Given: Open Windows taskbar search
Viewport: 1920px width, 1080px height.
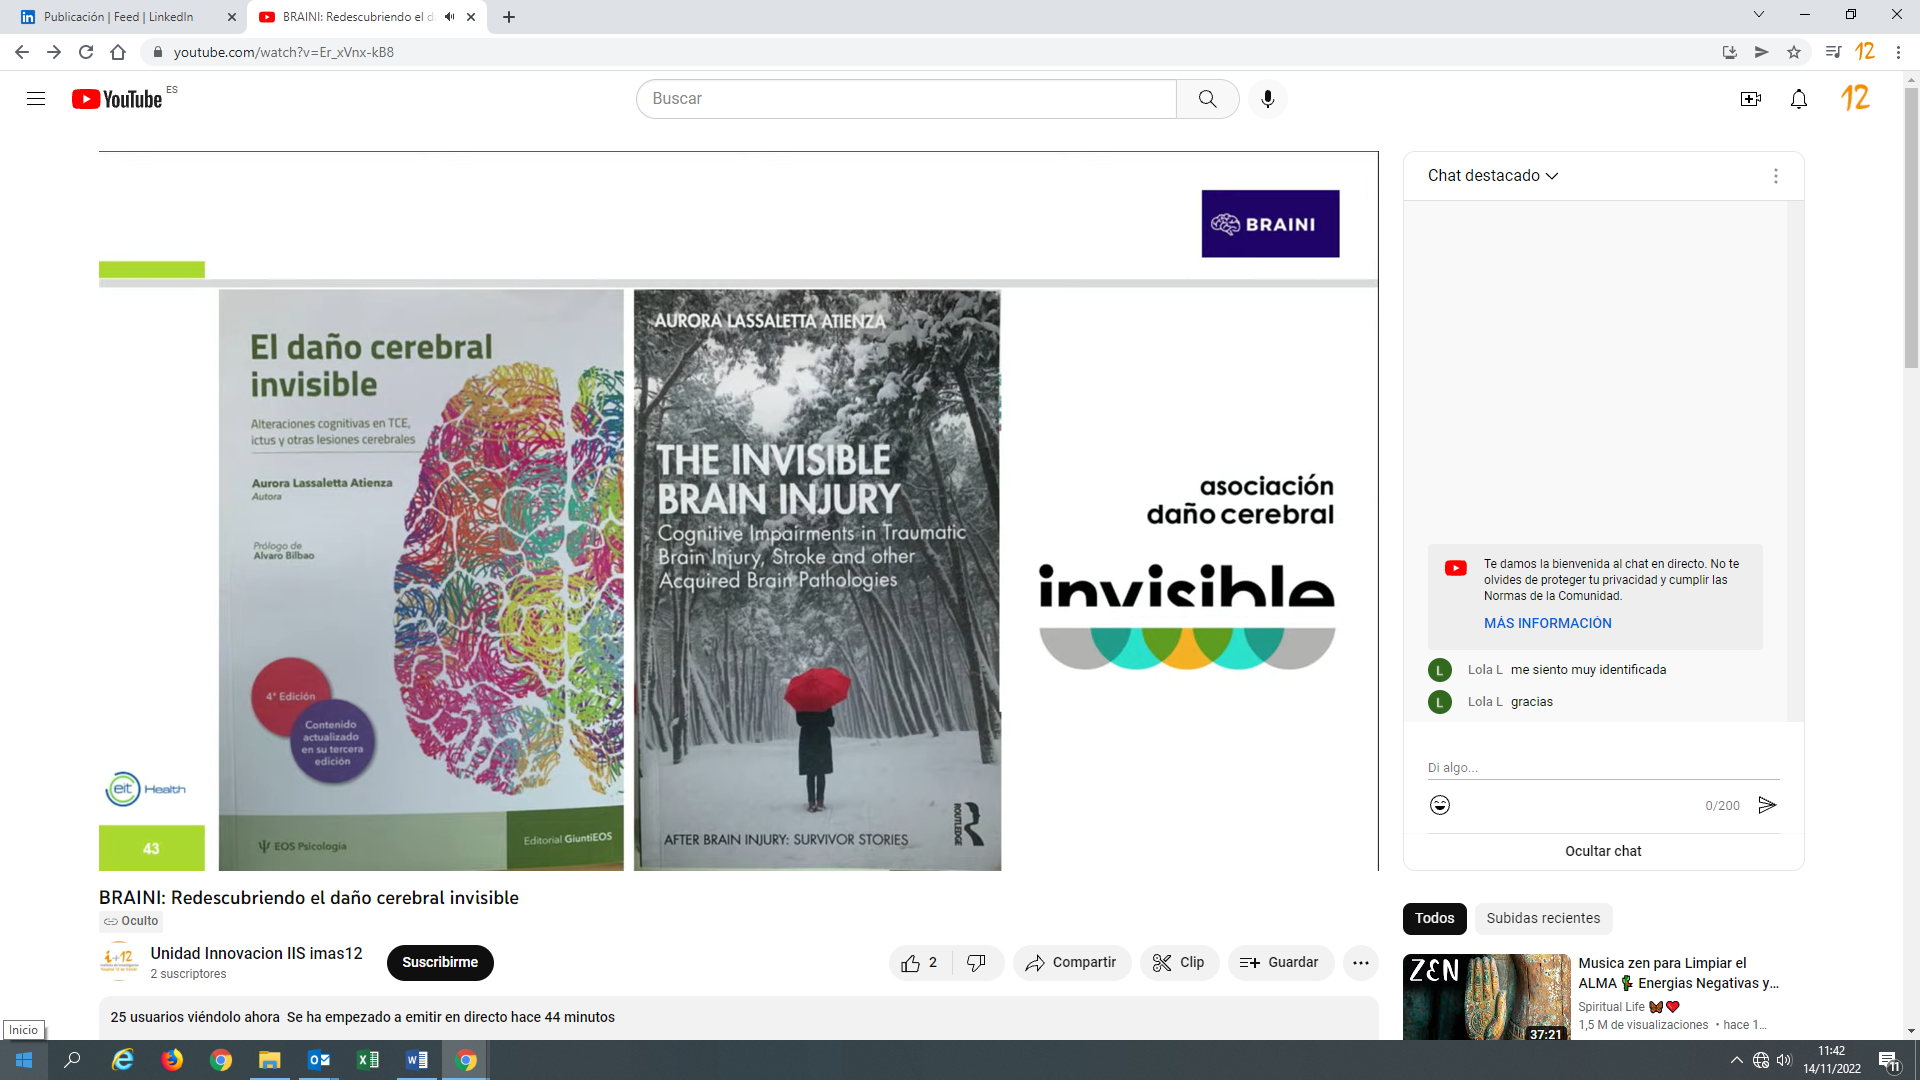Looking at the screenshot, I should coord(72,1060).
